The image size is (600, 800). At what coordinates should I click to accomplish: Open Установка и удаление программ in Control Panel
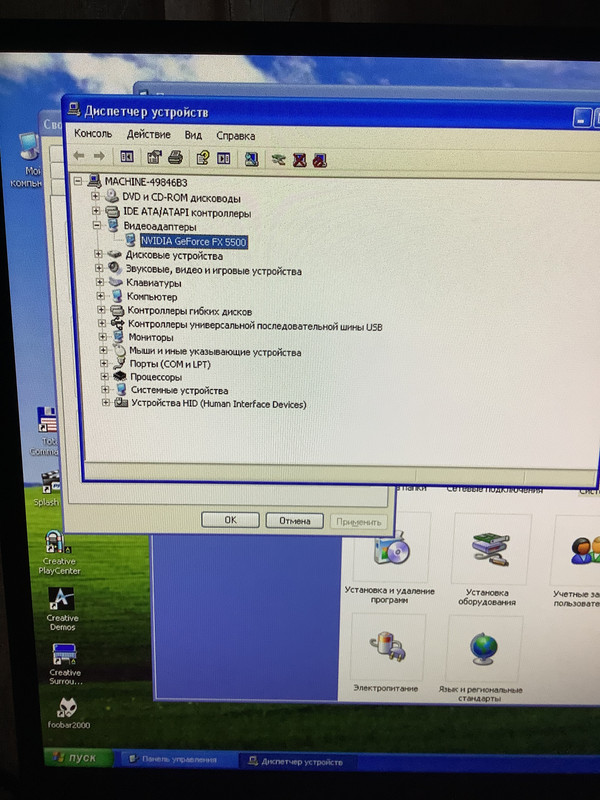pos(390,559)
